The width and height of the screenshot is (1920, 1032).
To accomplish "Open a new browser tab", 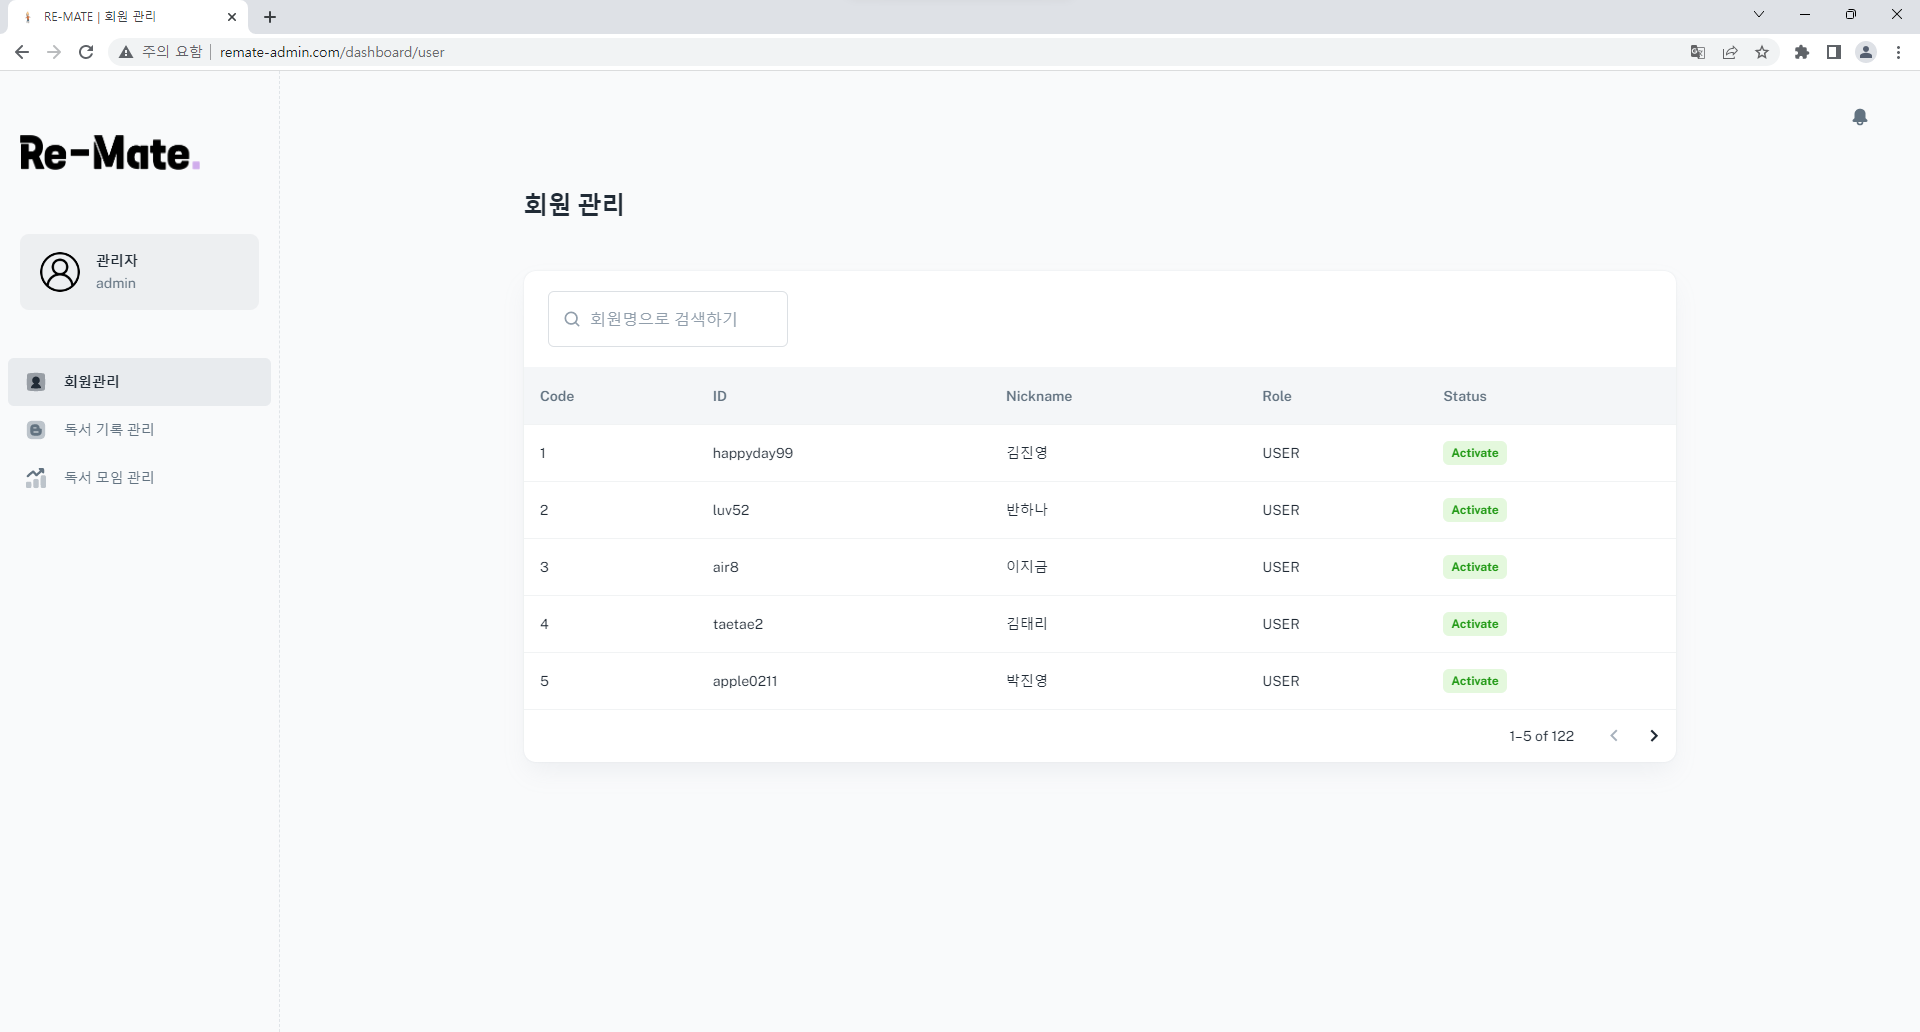I will point(270,17).
